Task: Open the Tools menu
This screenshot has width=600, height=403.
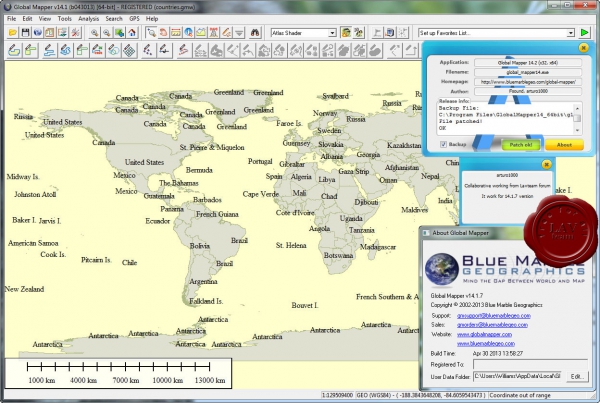Action: (65, 19)
